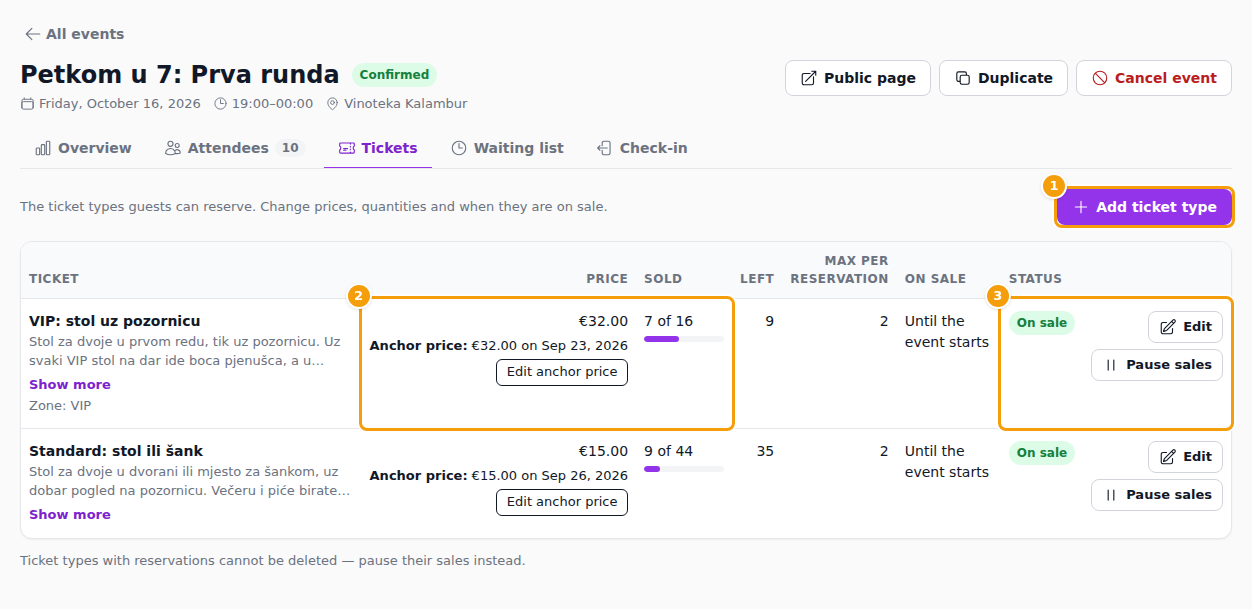Image resolution: width=1252 pixels, height=609 pixels.
Task: Click the people icon on the Attendees tab
Action: pos(173,148)
